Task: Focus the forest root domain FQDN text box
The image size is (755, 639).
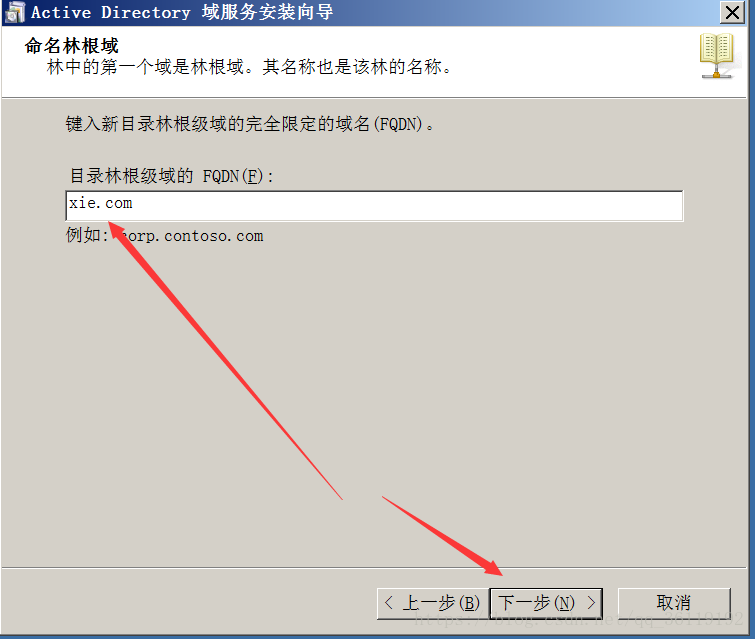Action: (374, 206)
